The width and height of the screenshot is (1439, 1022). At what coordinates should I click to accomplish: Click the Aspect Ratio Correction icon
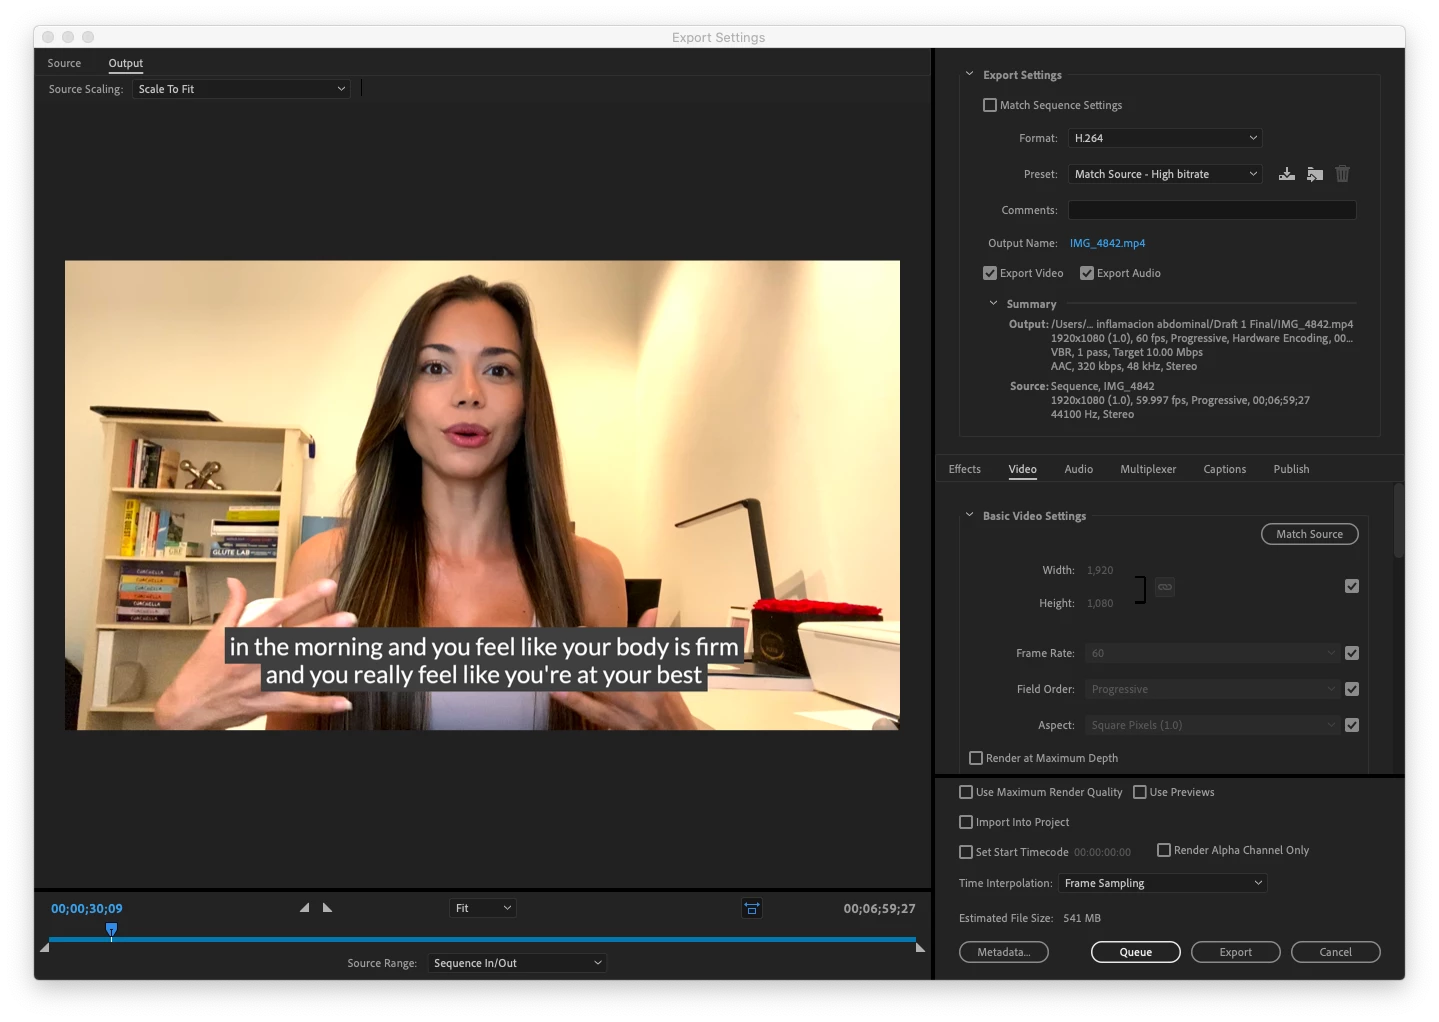[752, 908]
